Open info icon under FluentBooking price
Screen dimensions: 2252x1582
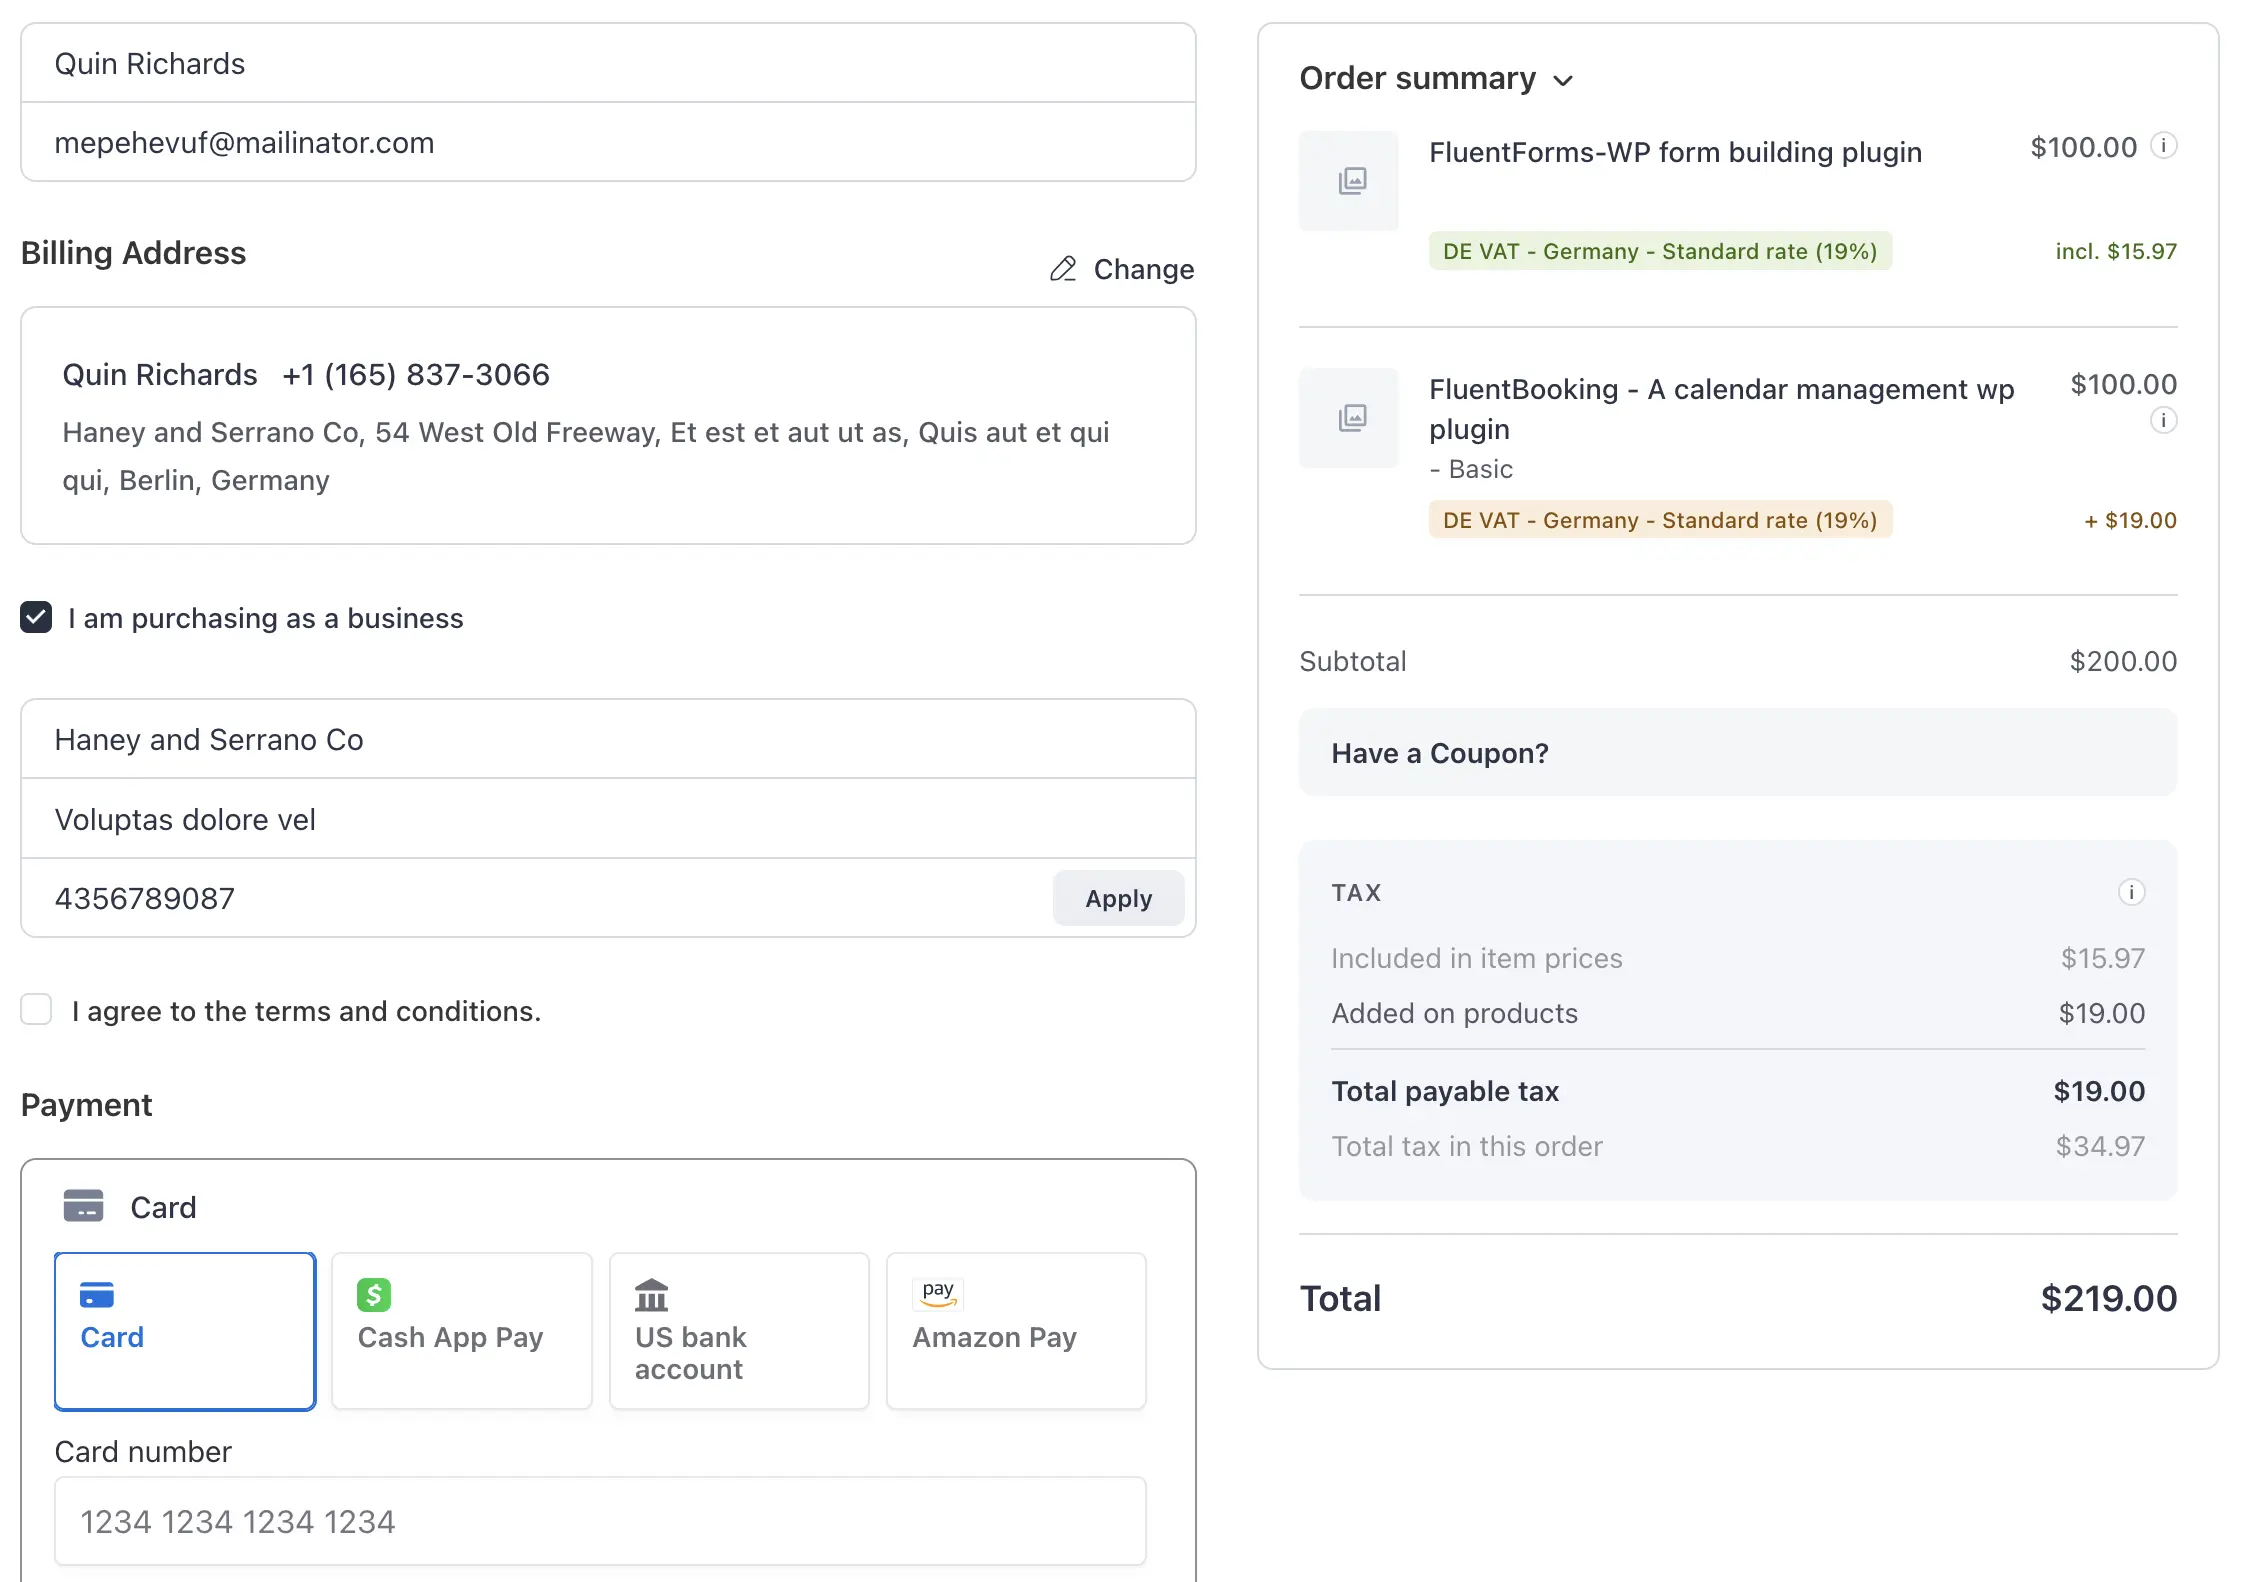point(2164,420)
